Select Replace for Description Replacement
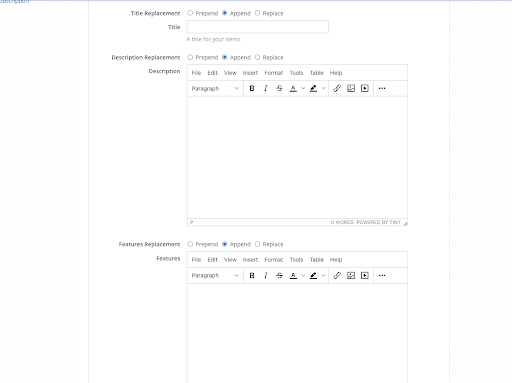 tap(257, 57)
